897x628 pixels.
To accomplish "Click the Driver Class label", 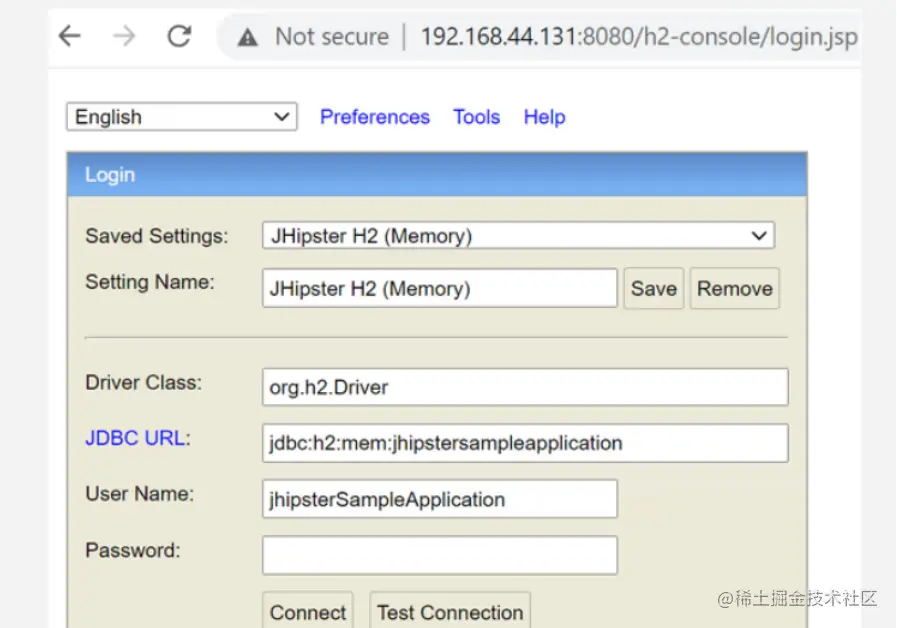I will point(144,383).
